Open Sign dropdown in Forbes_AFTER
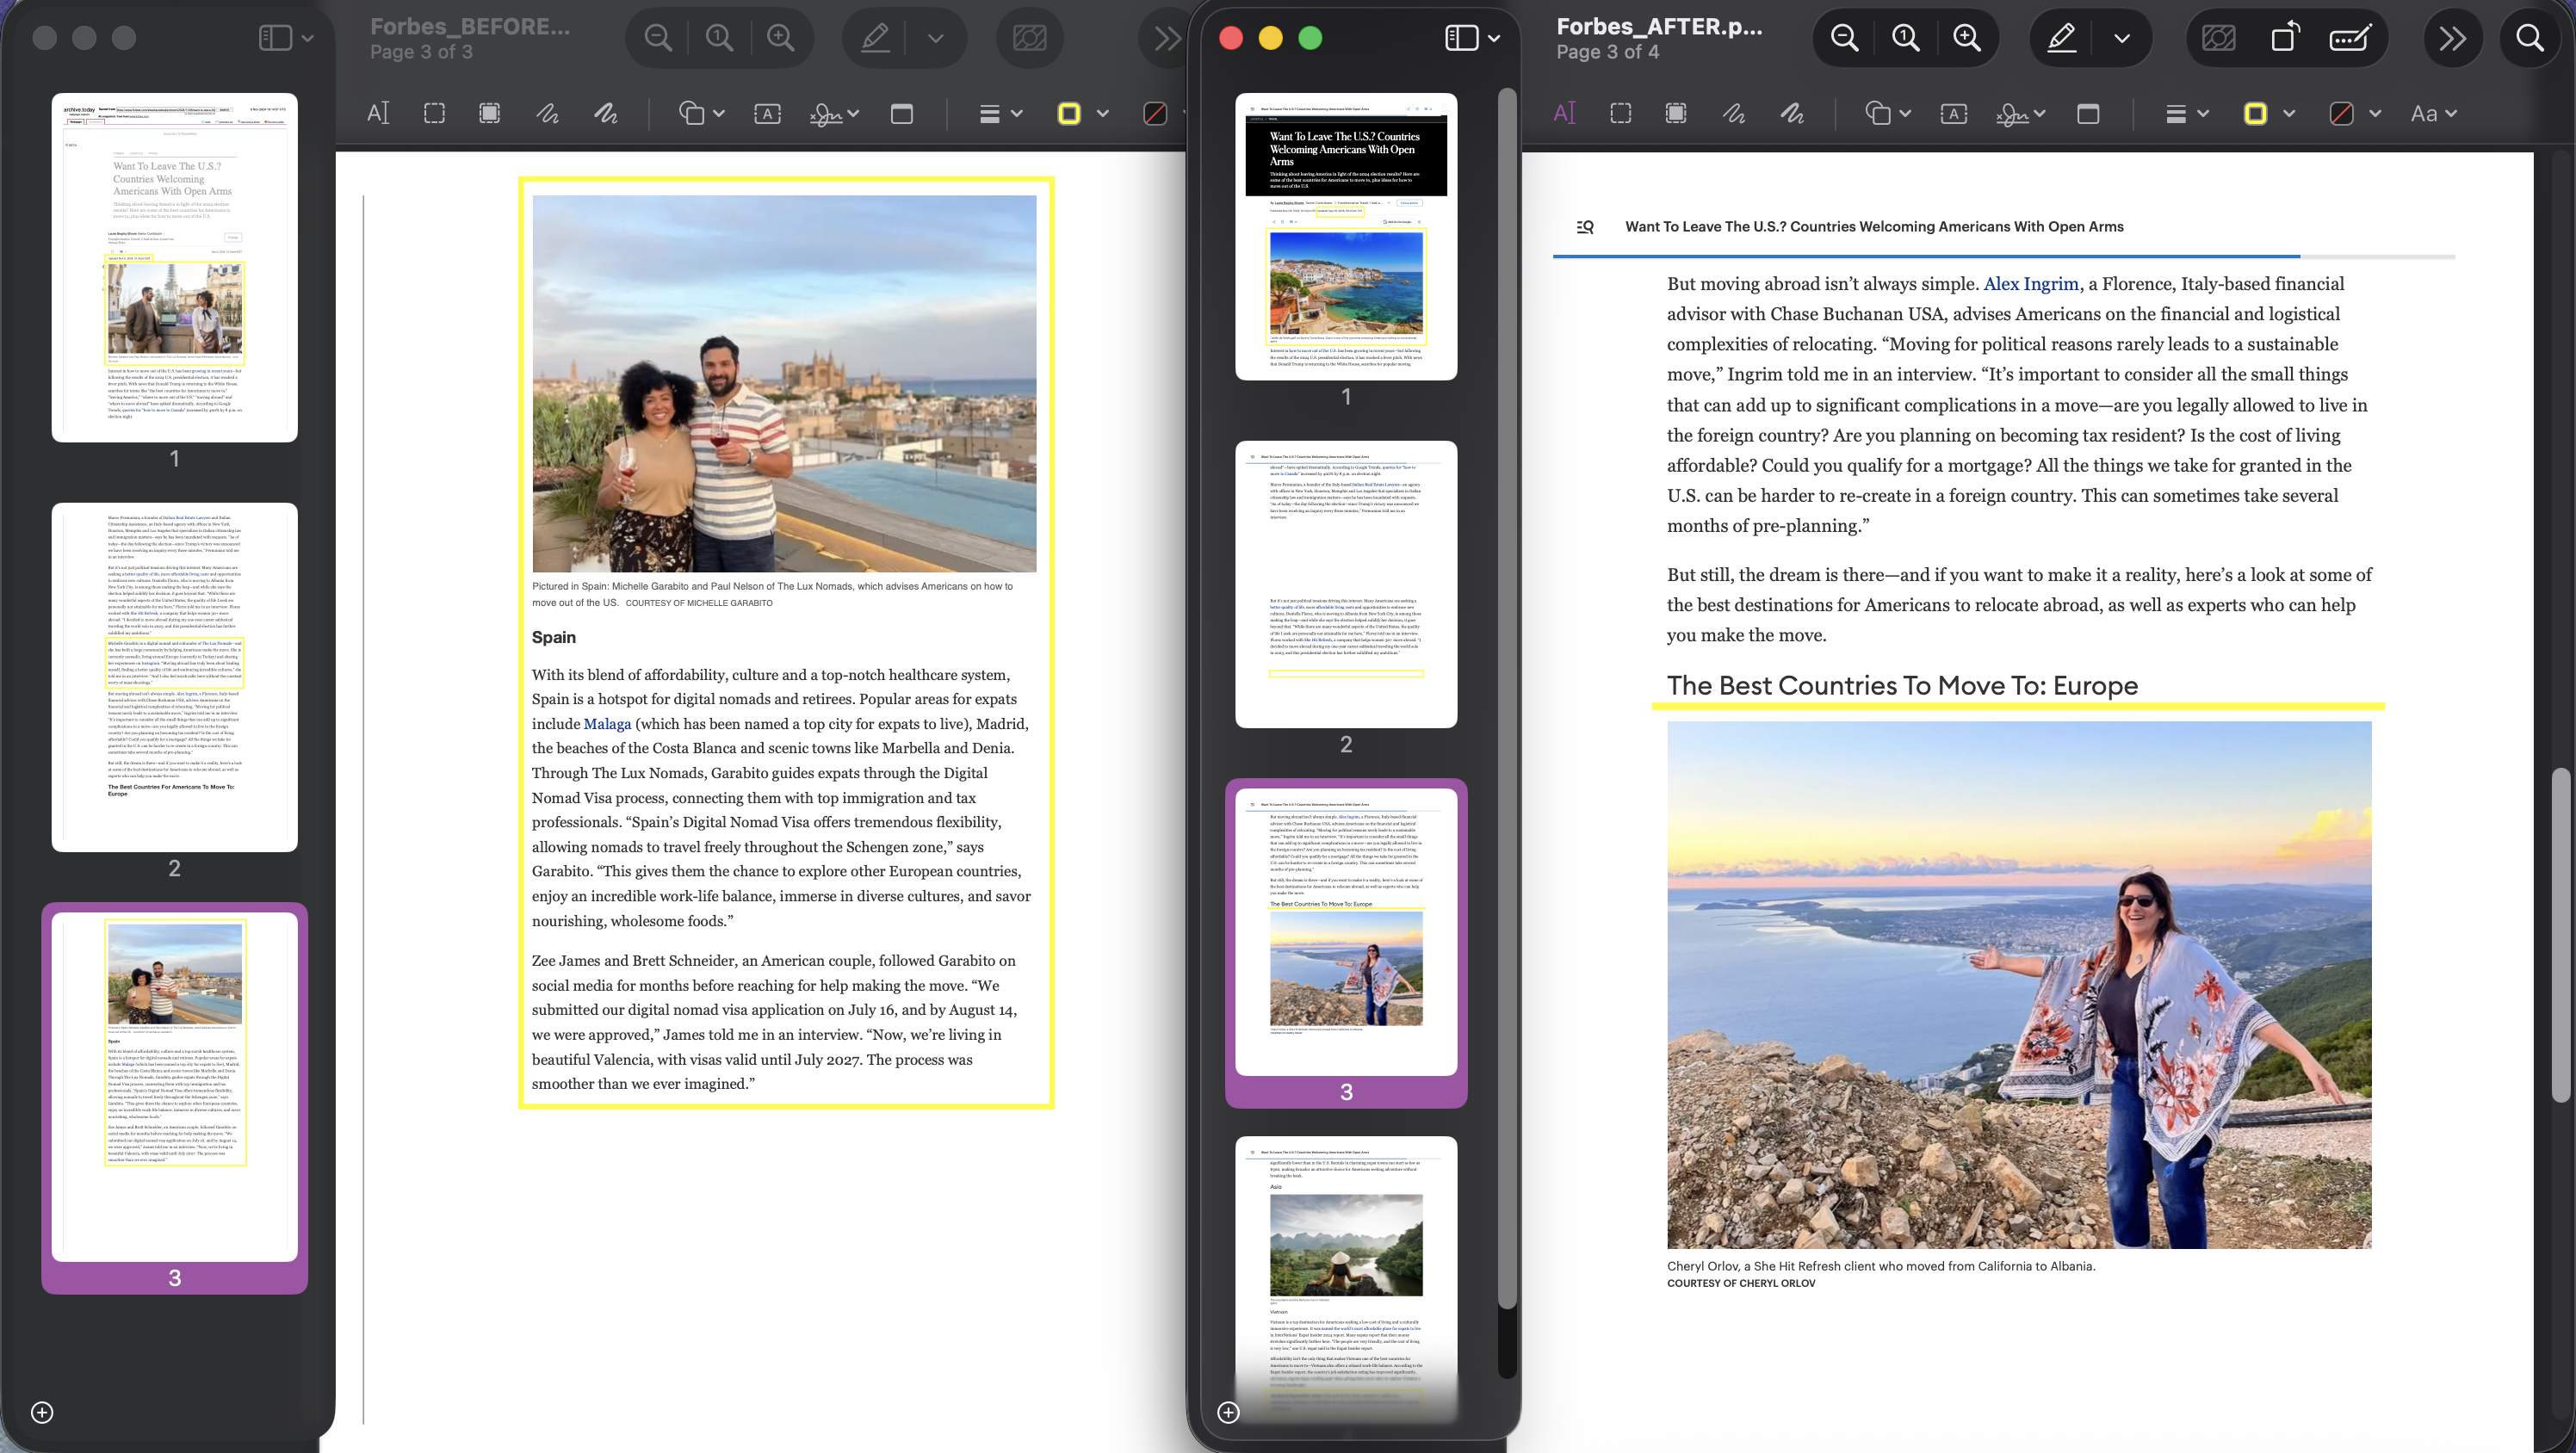2576x1453 pixels. coord(2020,113)
